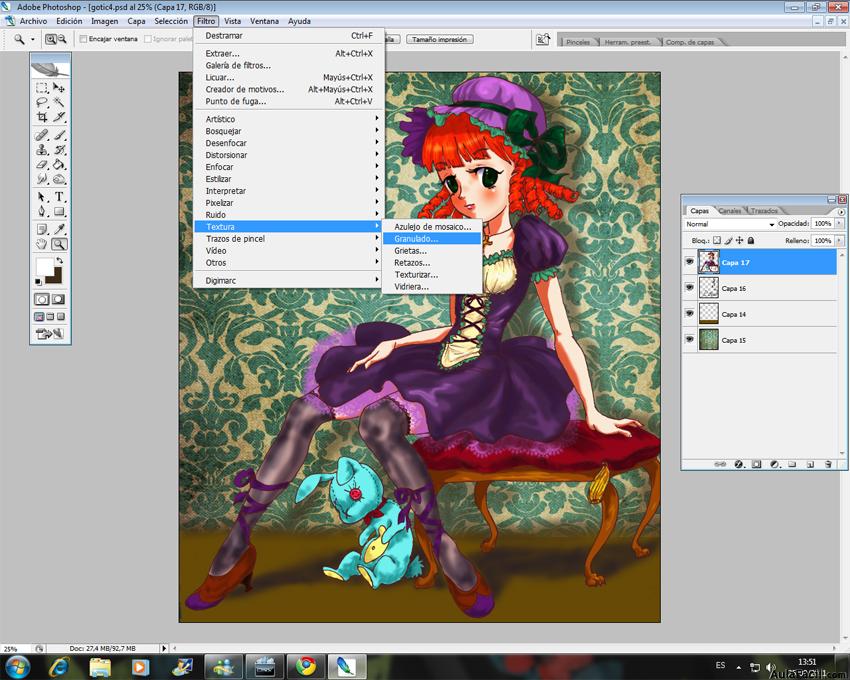The width and height of the screenshot is (850, 680).
Task: Switch to the Trazados tab
Action: coord(764,210)
